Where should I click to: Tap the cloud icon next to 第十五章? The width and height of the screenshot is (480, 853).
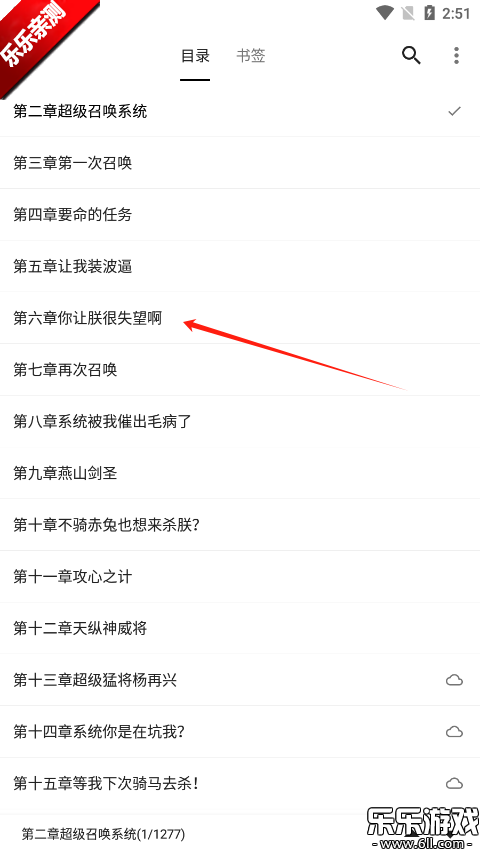(x=454, y=783)
